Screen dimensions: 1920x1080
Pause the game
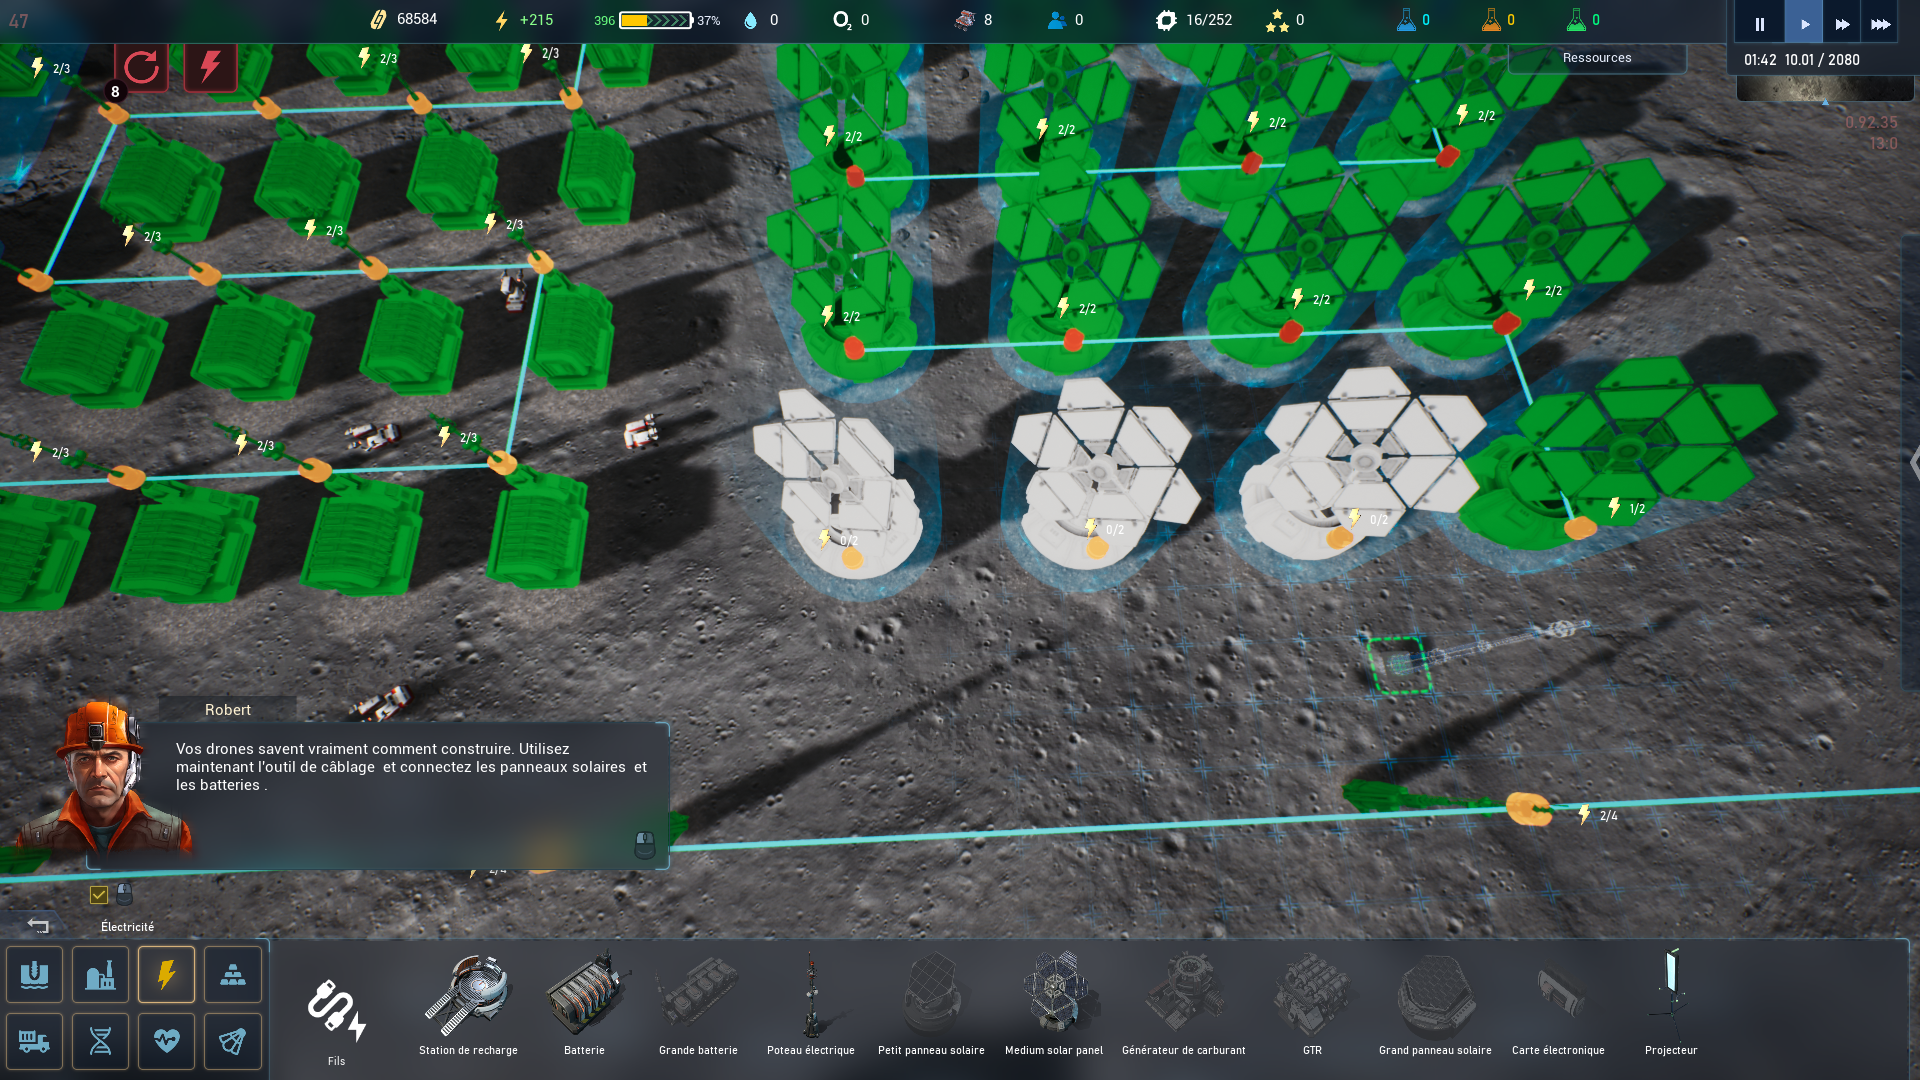[x=1759, y=23]
